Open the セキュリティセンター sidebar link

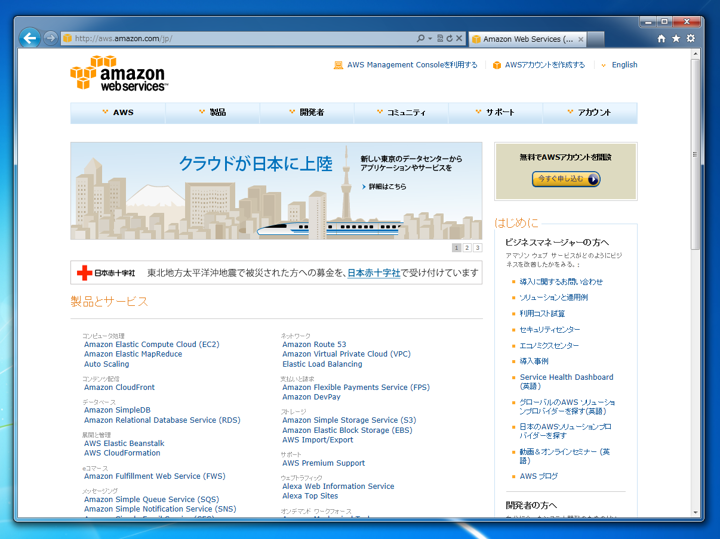[x=550, y=330]
